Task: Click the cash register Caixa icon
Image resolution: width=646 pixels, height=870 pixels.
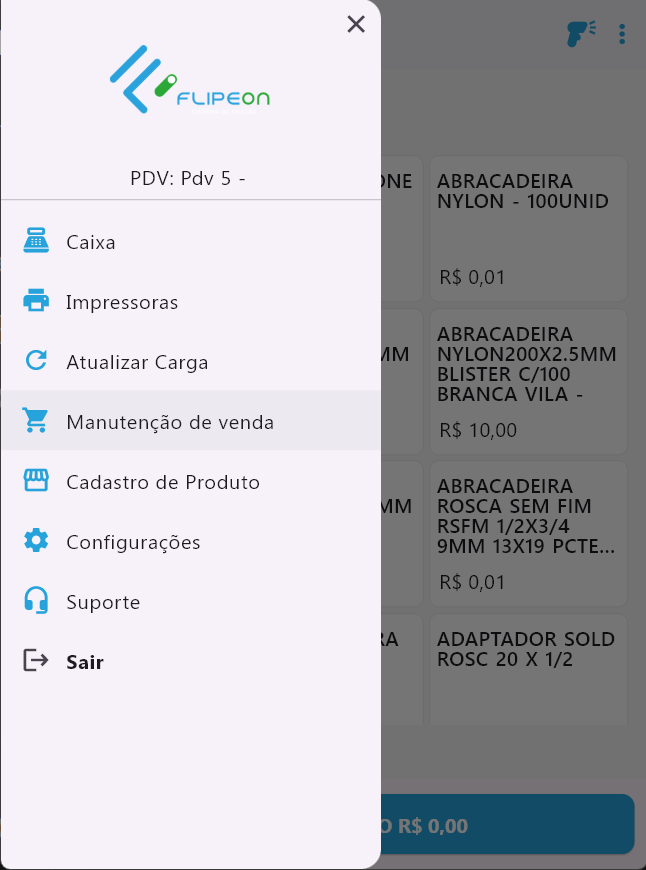Action: coord(36,241)
